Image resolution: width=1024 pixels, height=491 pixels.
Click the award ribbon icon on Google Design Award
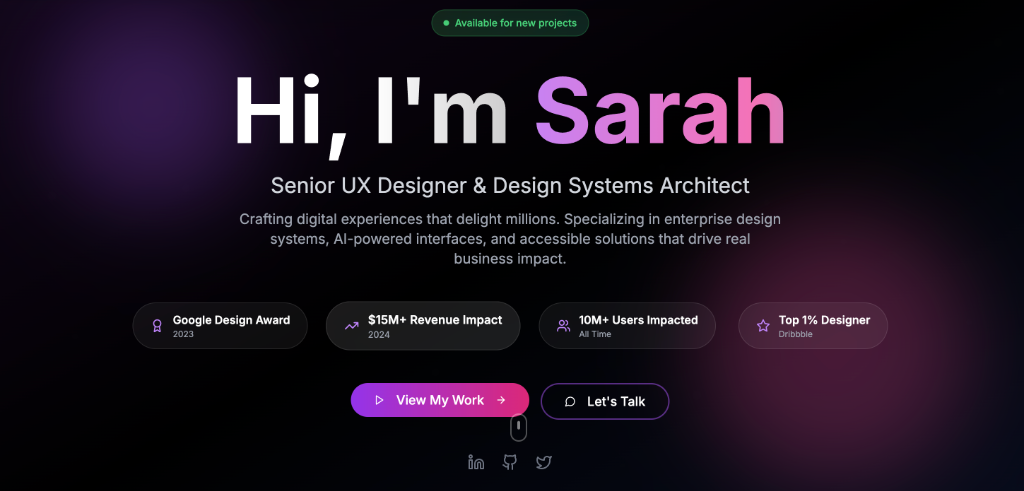coord(157,326)
